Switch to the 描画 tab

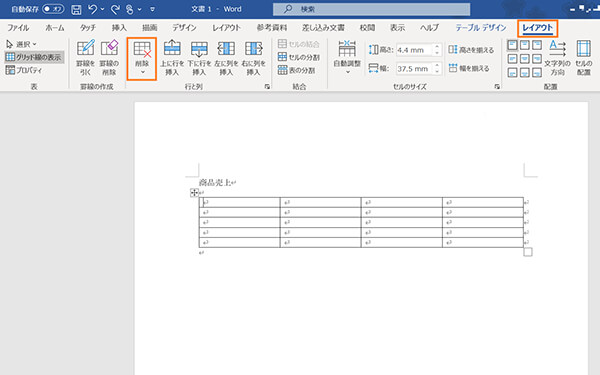point(150,28)
